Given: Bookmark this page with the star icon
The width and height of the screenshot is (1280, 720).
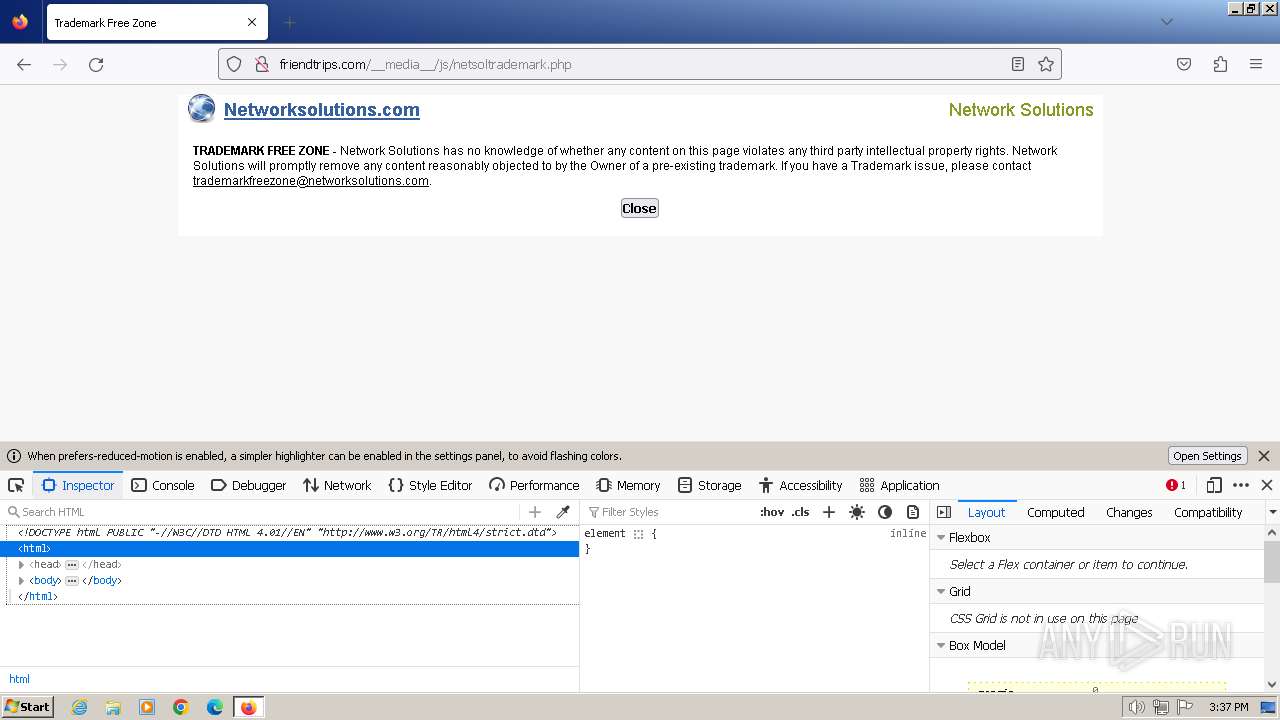Looking at the screenshot, I should pos(1046,64).
